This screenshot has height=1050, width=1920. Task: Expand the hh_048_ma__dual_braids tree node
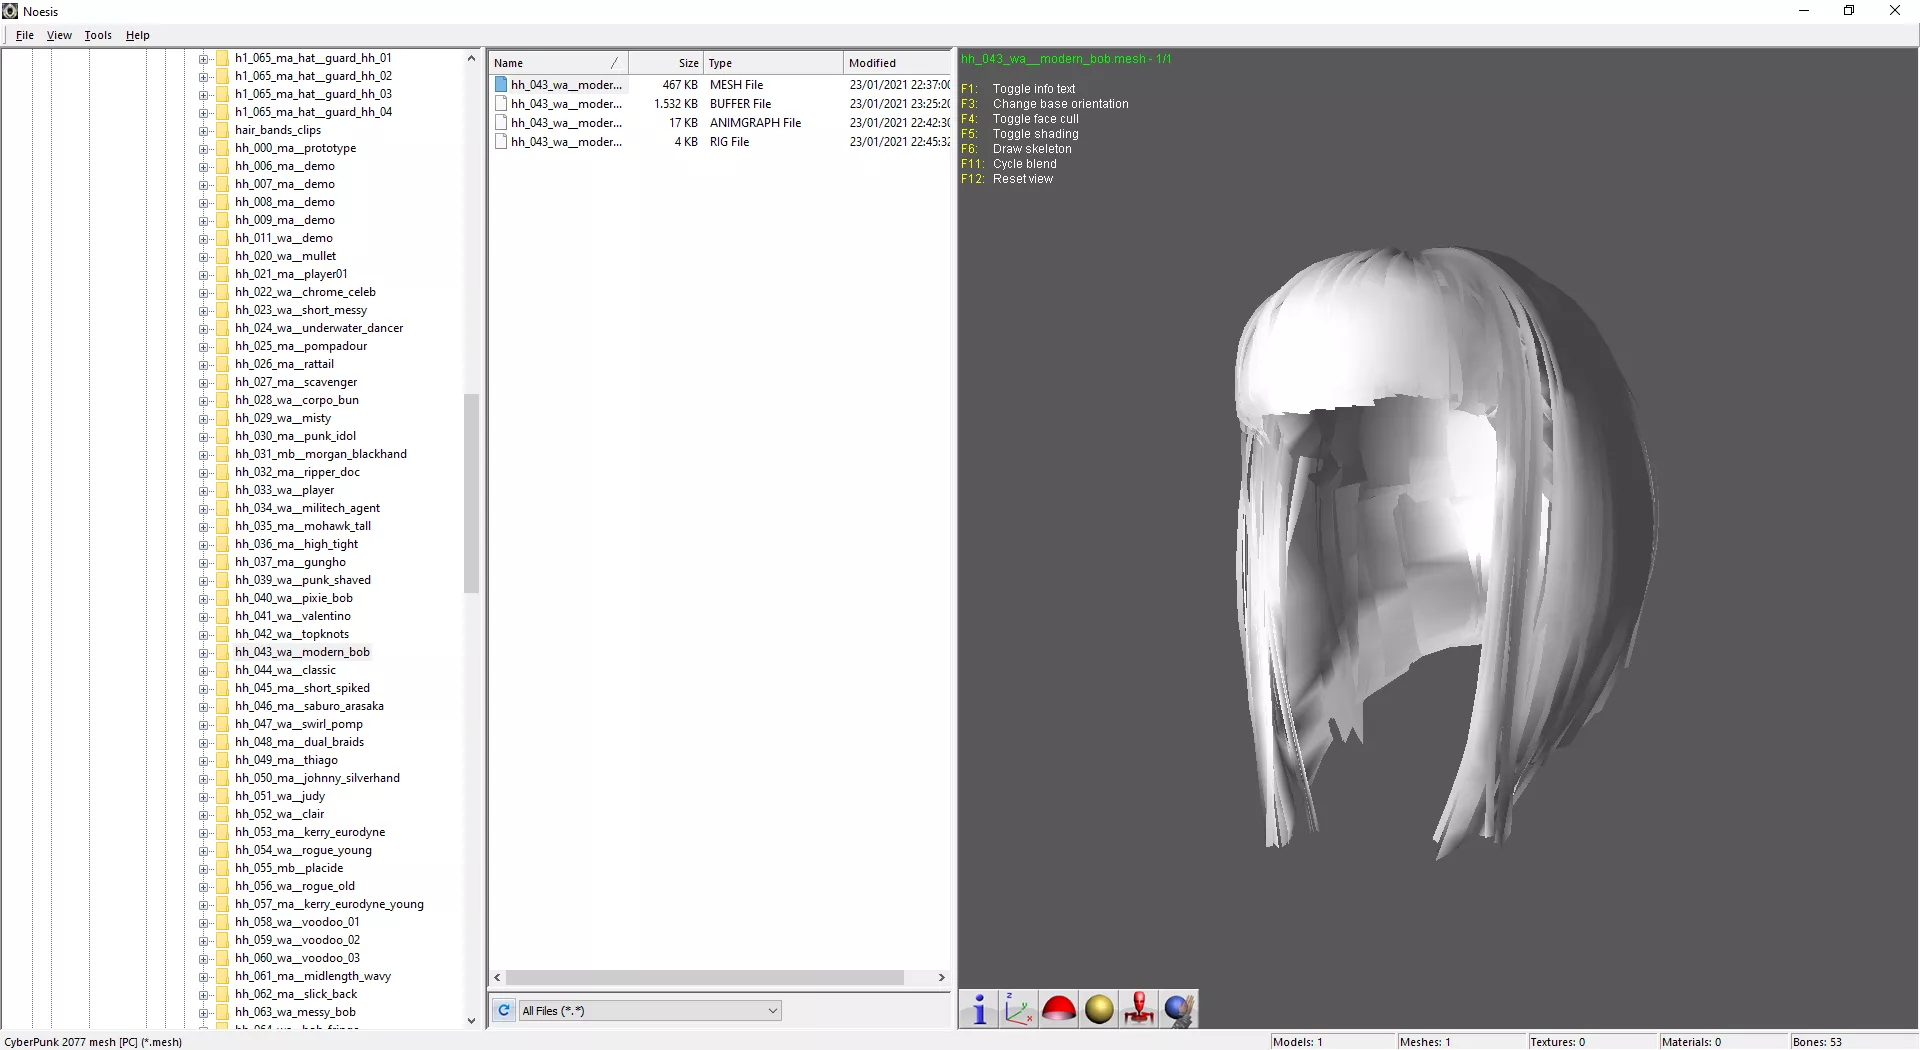coord(203,742)
